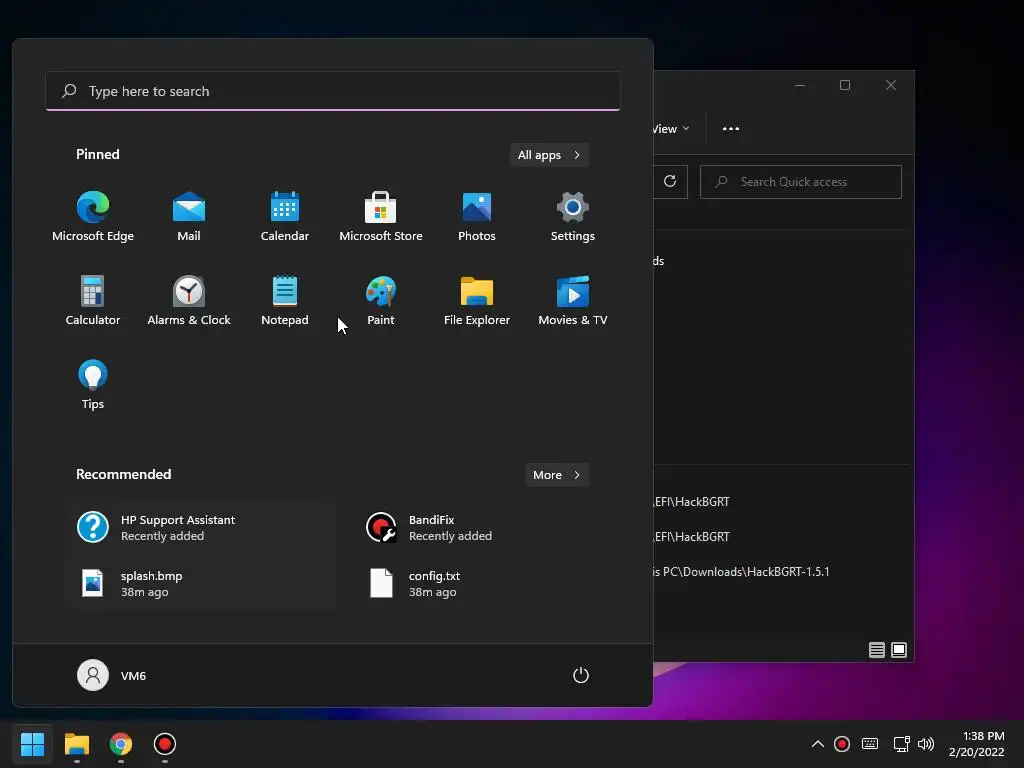Click the Windows Start button on taskbar
1024x768 pixels.
32,744
